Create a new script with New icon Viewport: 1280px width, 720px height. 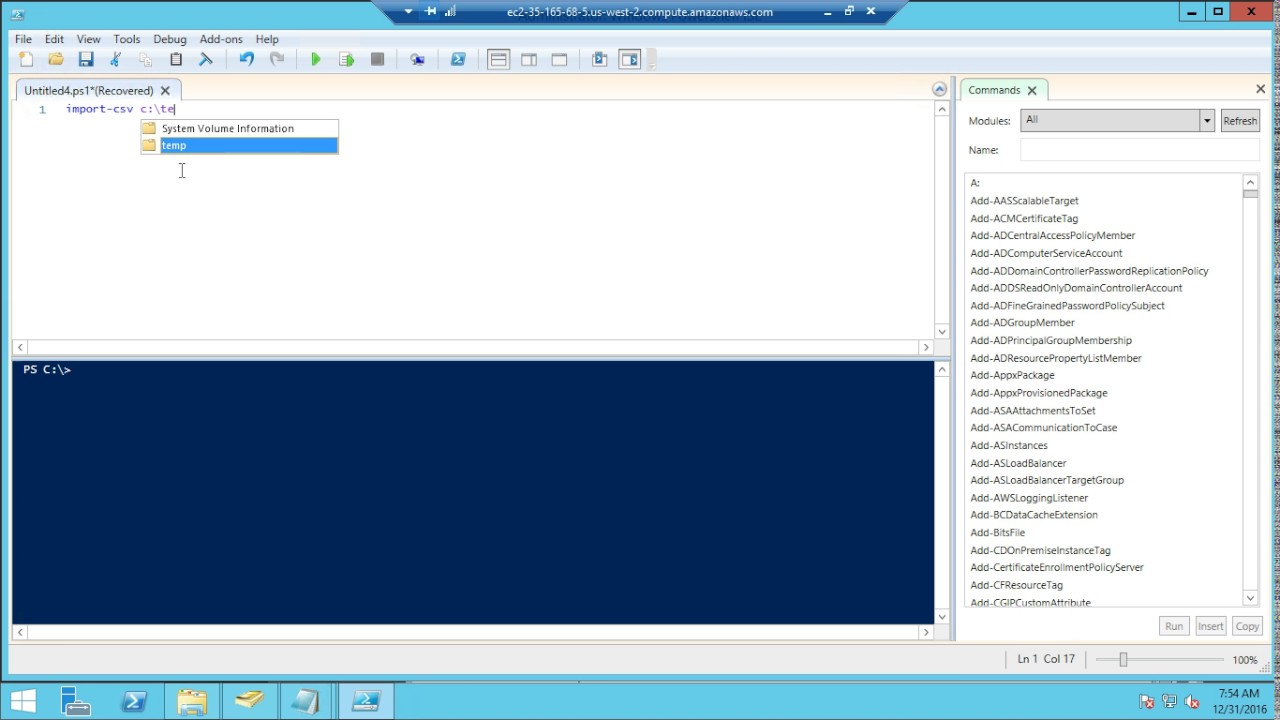26,60
